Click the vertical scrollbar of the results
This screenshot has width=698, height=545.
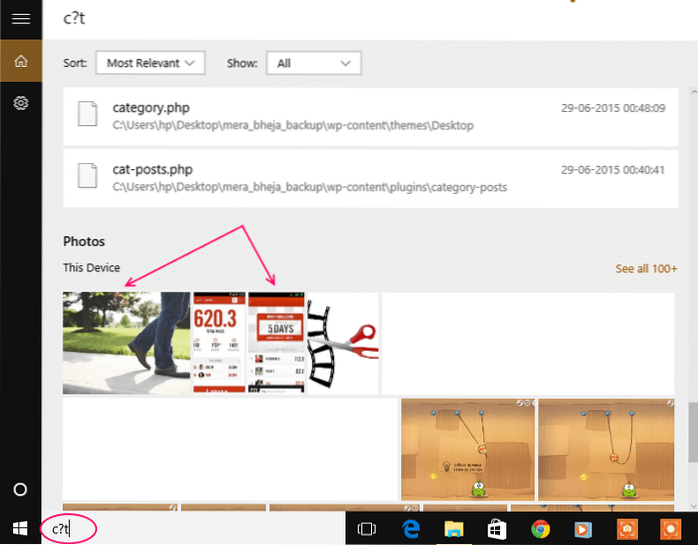691,430
